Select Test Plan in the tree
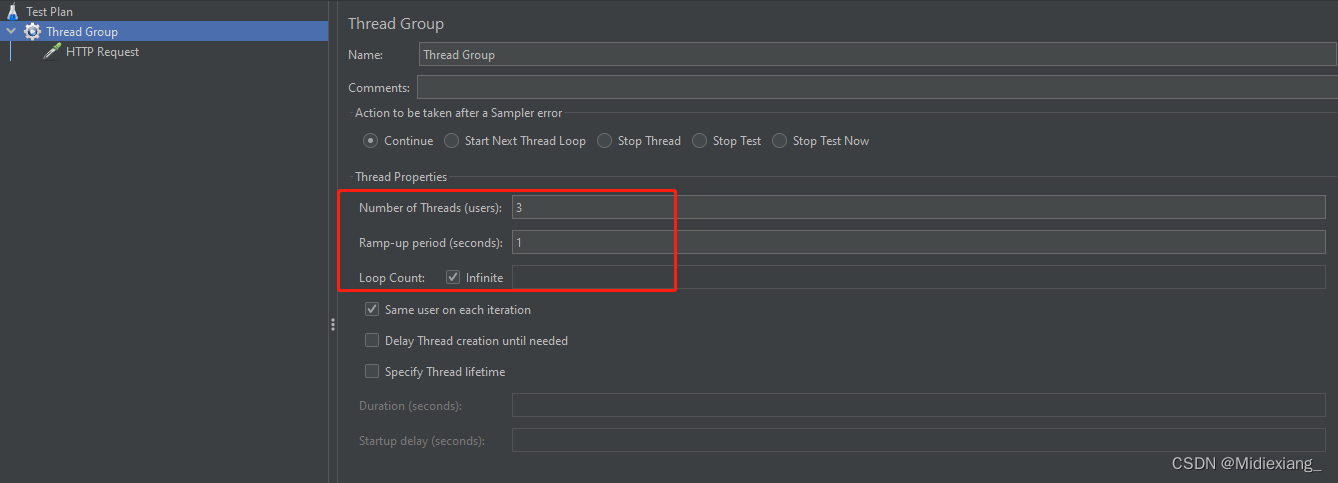 coord(49,12)
